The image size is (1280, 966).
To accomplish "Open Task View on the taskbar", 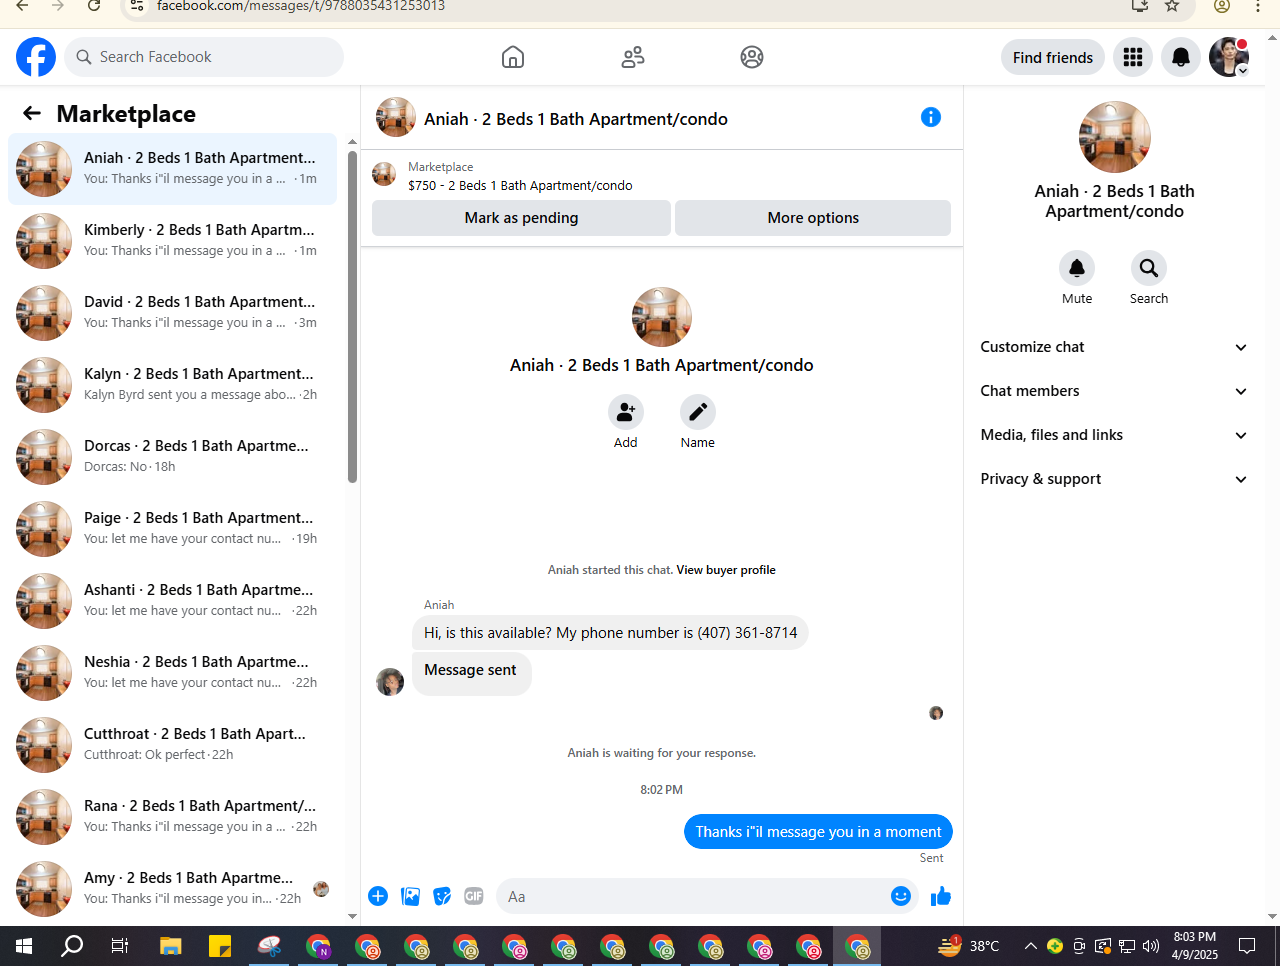I will pos(120,946).
